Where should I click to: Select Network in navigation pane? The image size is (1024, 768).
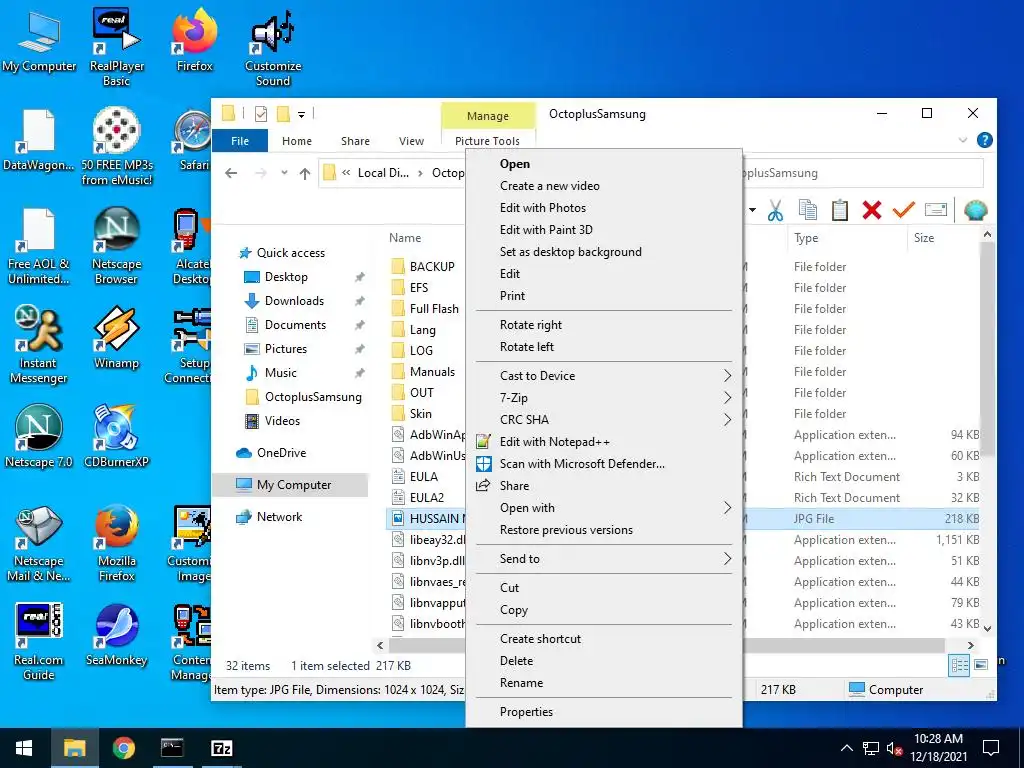coord(280,517)
